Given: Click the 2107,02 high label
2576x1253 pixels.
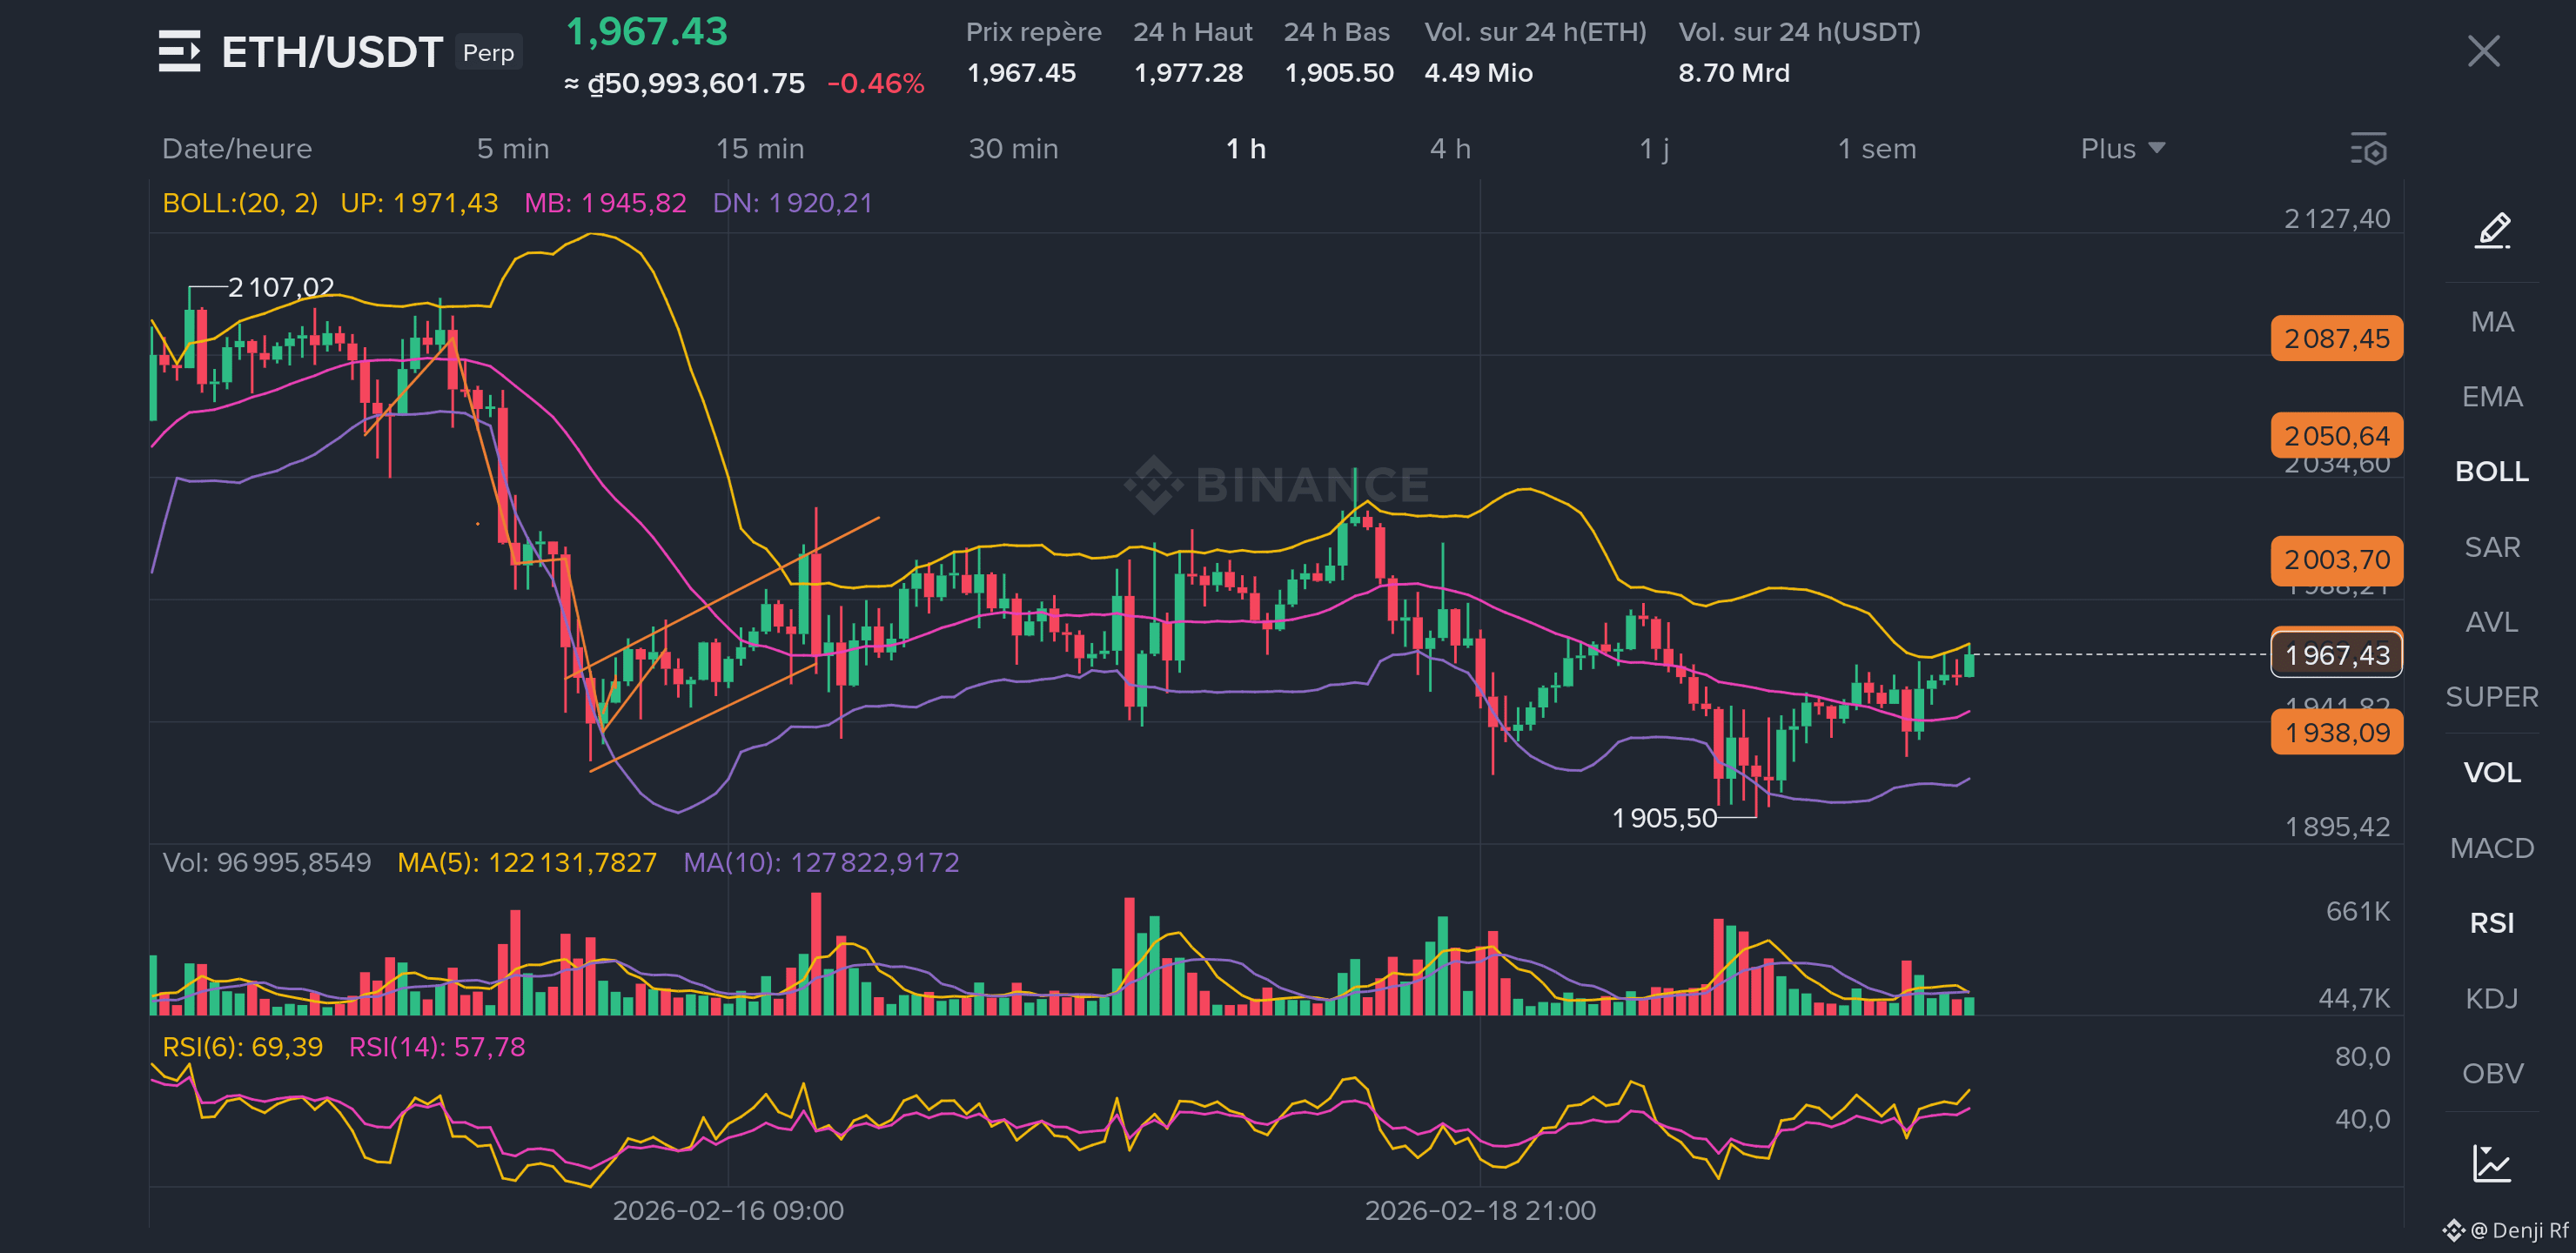Looking at the screenshot, I should coord(281,288).
